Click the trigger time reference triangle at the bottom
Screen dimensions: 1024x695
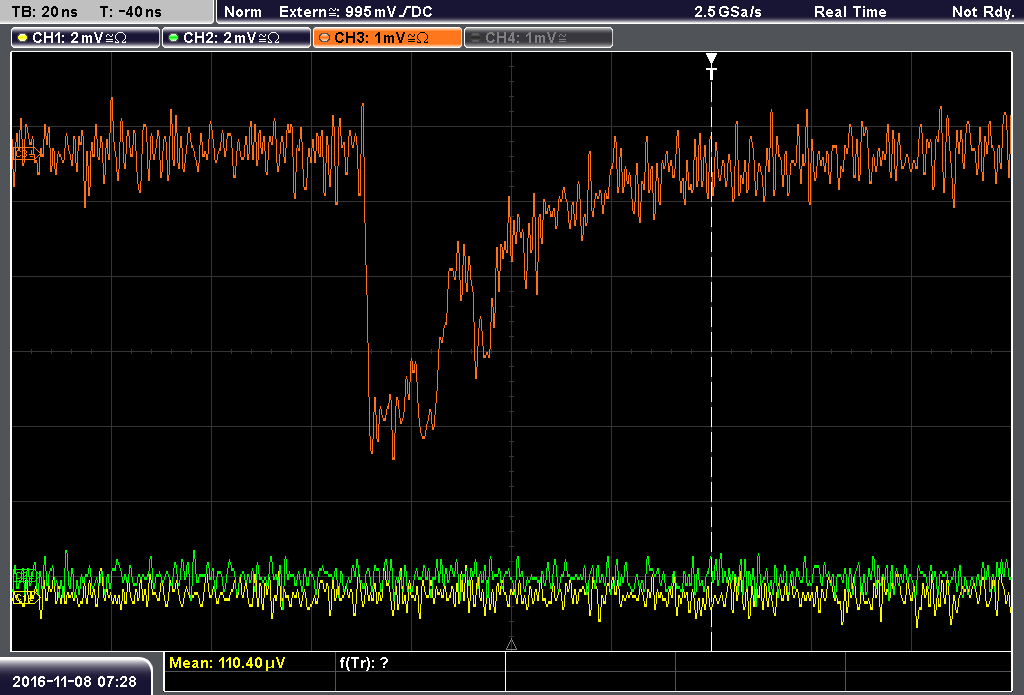[x=511, y=645]
